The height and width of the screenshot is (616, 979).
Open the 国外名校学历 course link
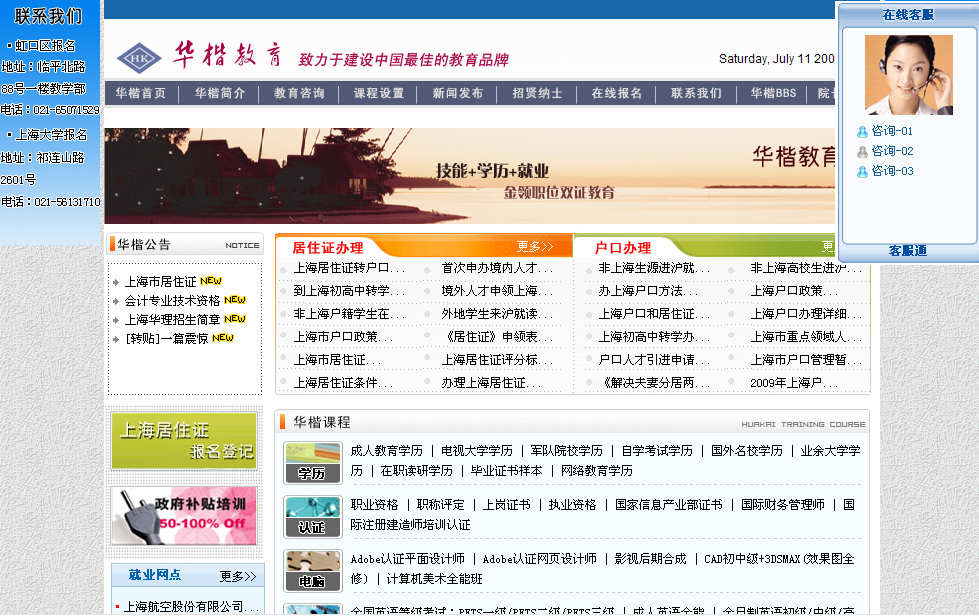[747, 451]
